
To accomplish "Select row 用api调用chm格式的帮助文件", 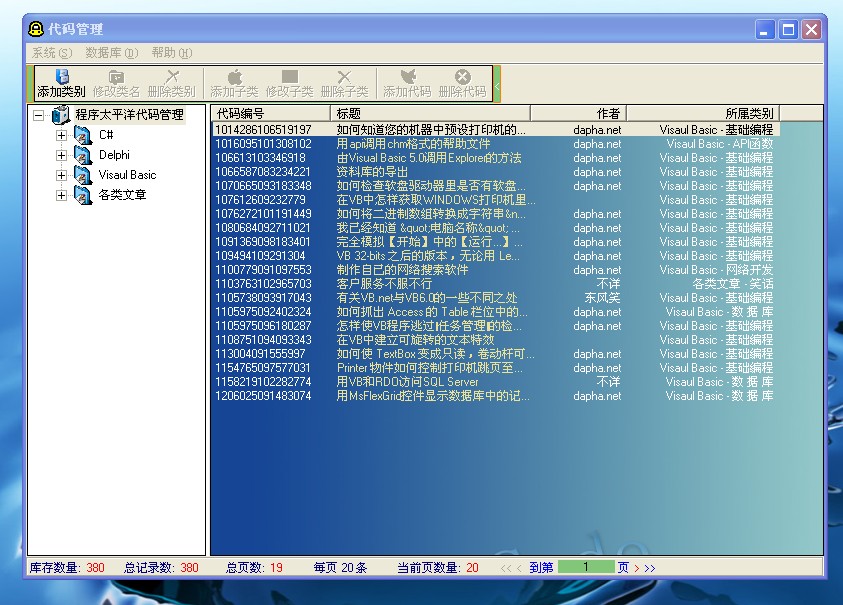I will 495,144.
